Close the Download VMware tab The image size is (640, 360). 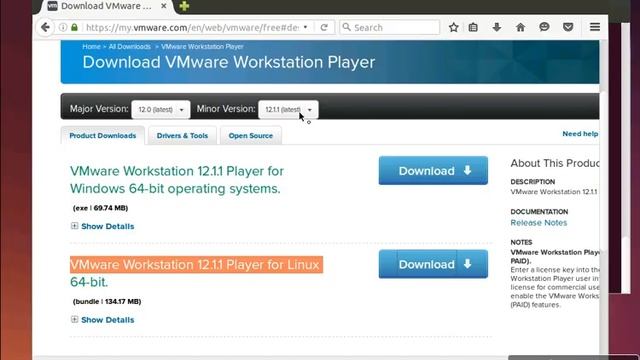tap(164, 6)
